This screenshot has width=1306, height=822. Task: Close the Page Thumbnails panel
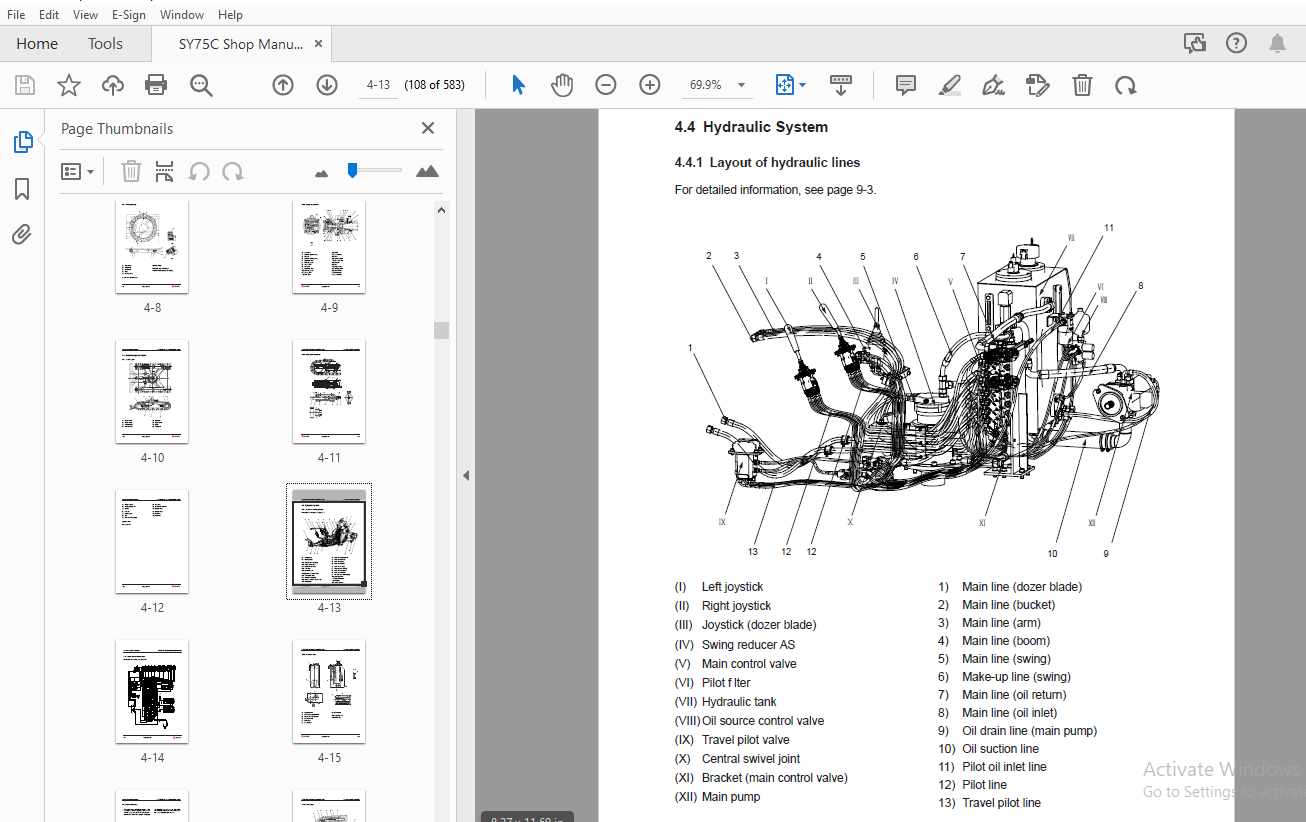click(x=428, y=128)
